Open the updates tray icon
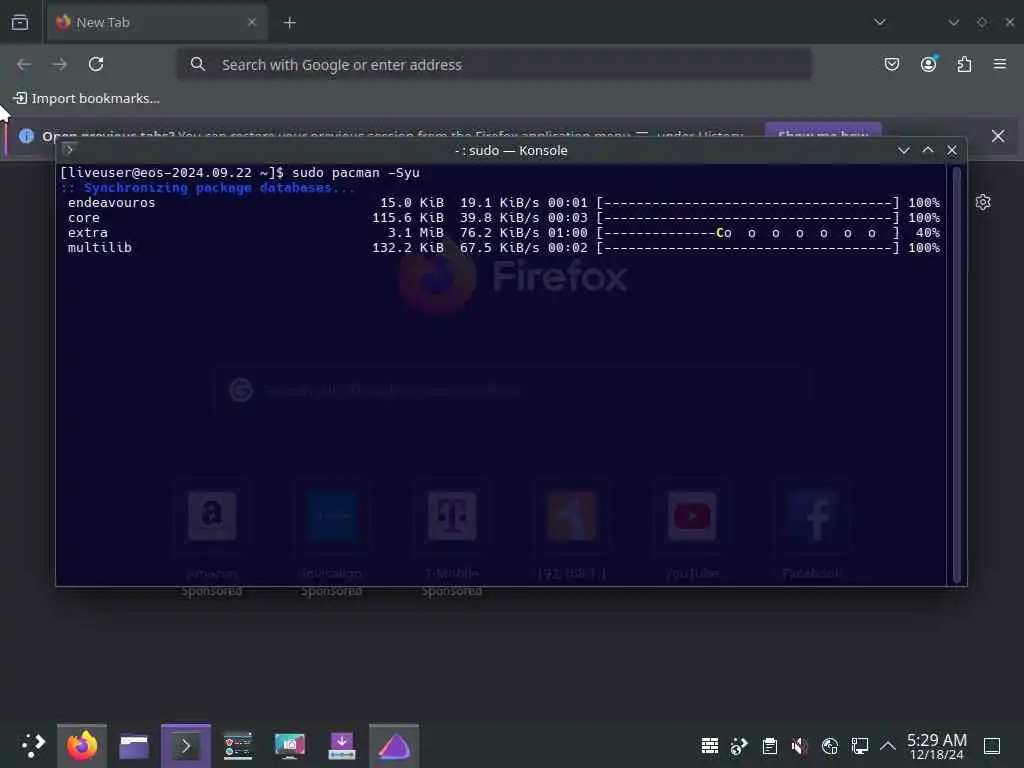 pos(739,746)
